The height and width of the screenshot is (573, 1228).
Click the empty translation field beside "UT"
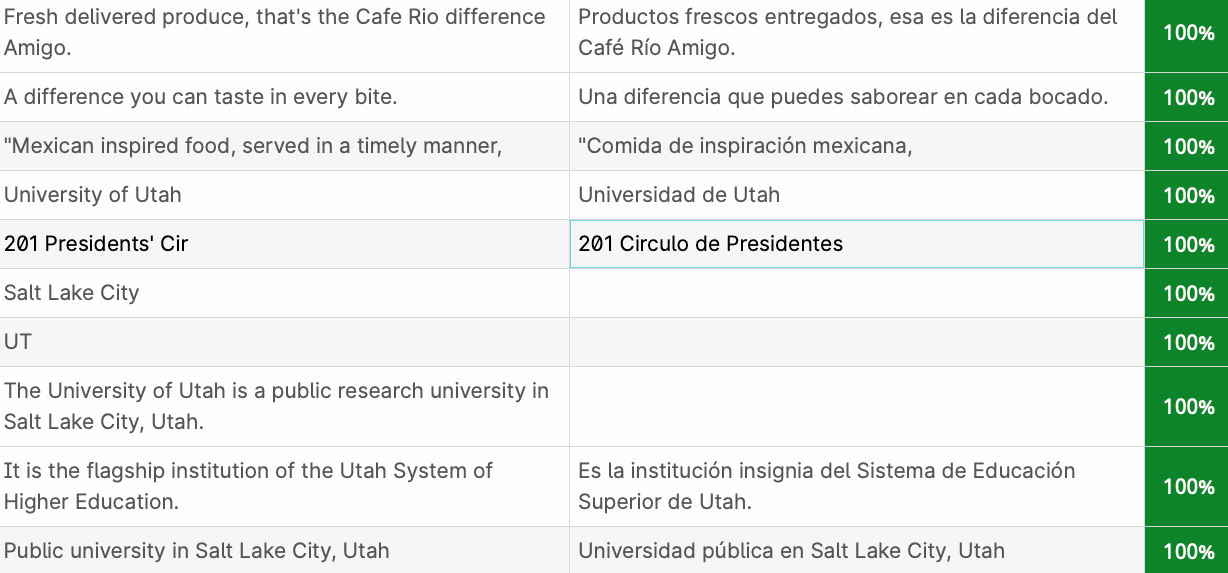[856, 342]
